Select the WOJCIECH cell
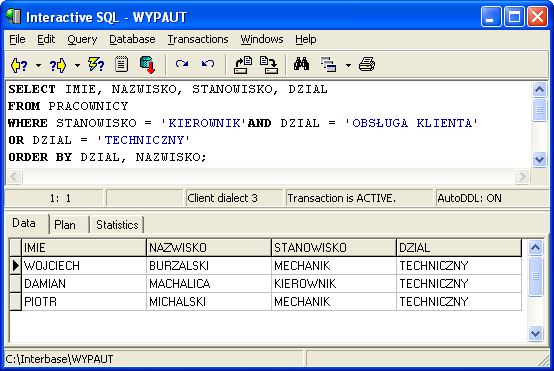The width and height of the screenshot is (554, 371). click(x=84, y=266)
